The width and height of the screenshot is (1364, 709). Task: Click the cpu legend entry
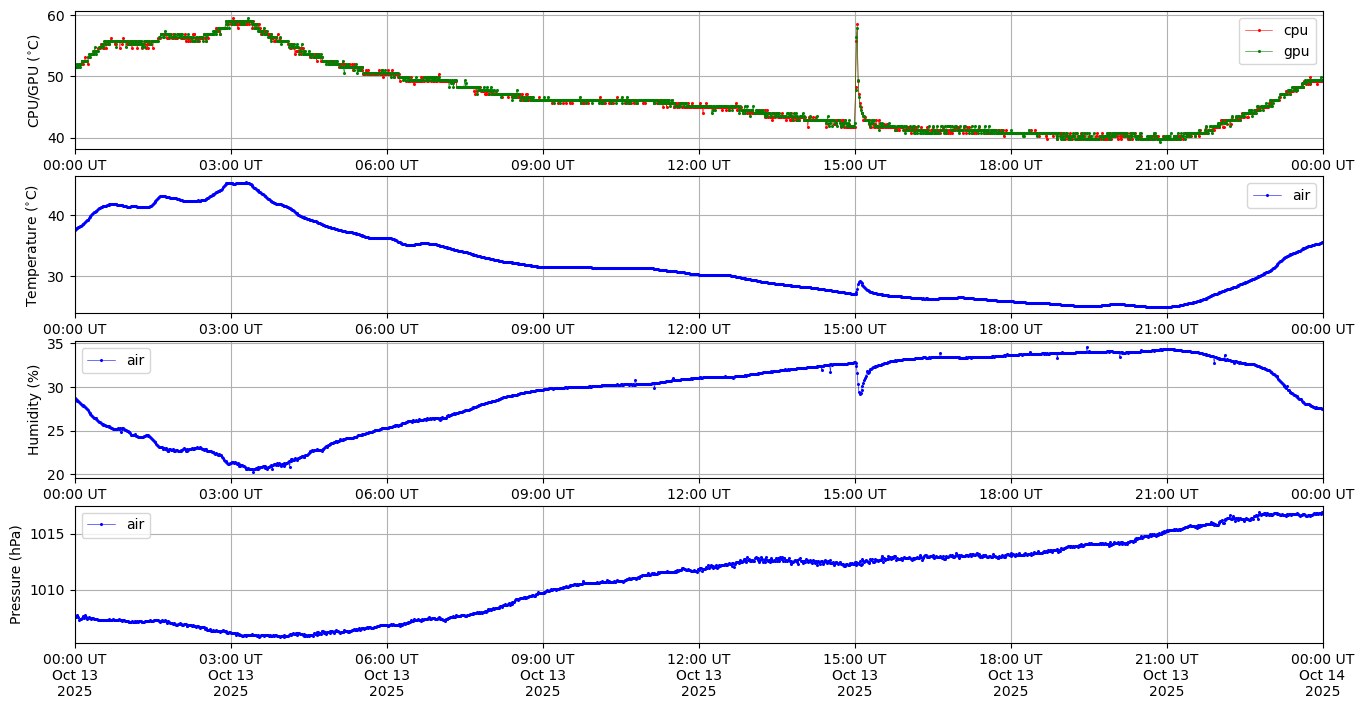point(1295,30)
